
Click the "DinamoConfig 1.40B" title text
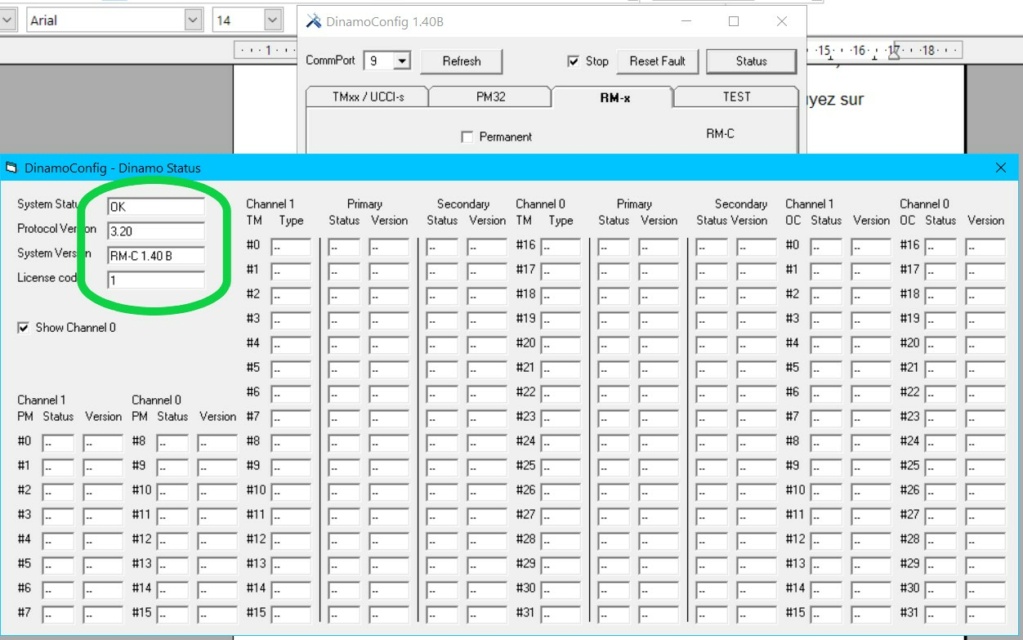coord(384,22)
